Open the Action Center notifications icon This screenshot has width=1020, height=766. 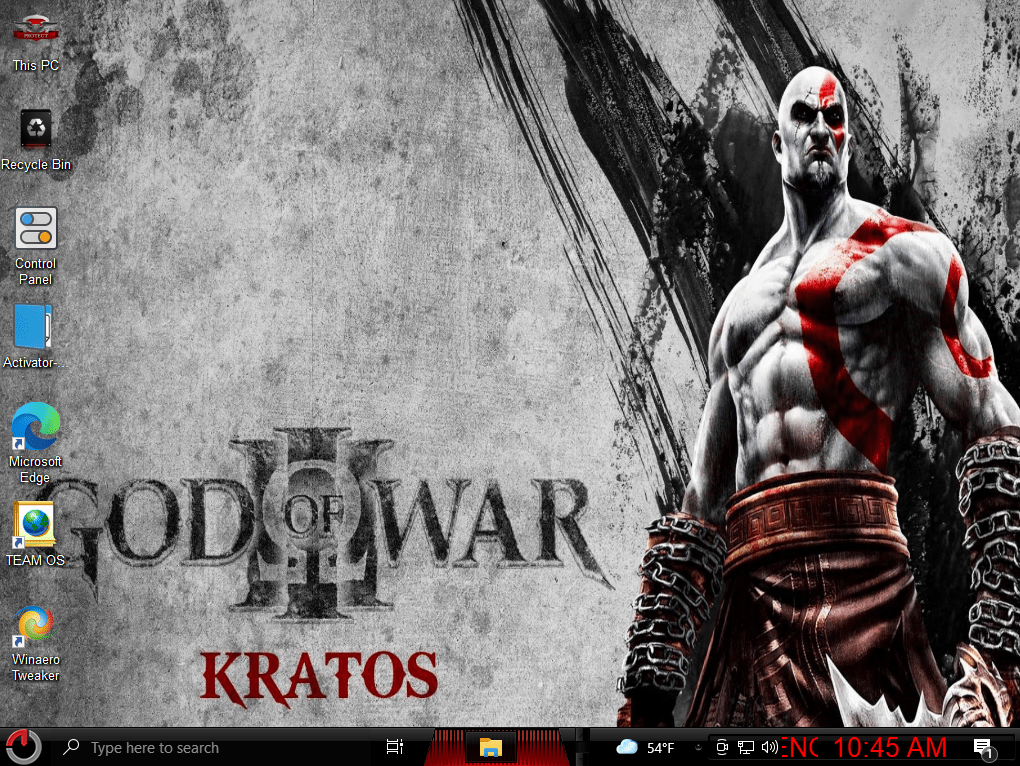[x=984, y=748]
